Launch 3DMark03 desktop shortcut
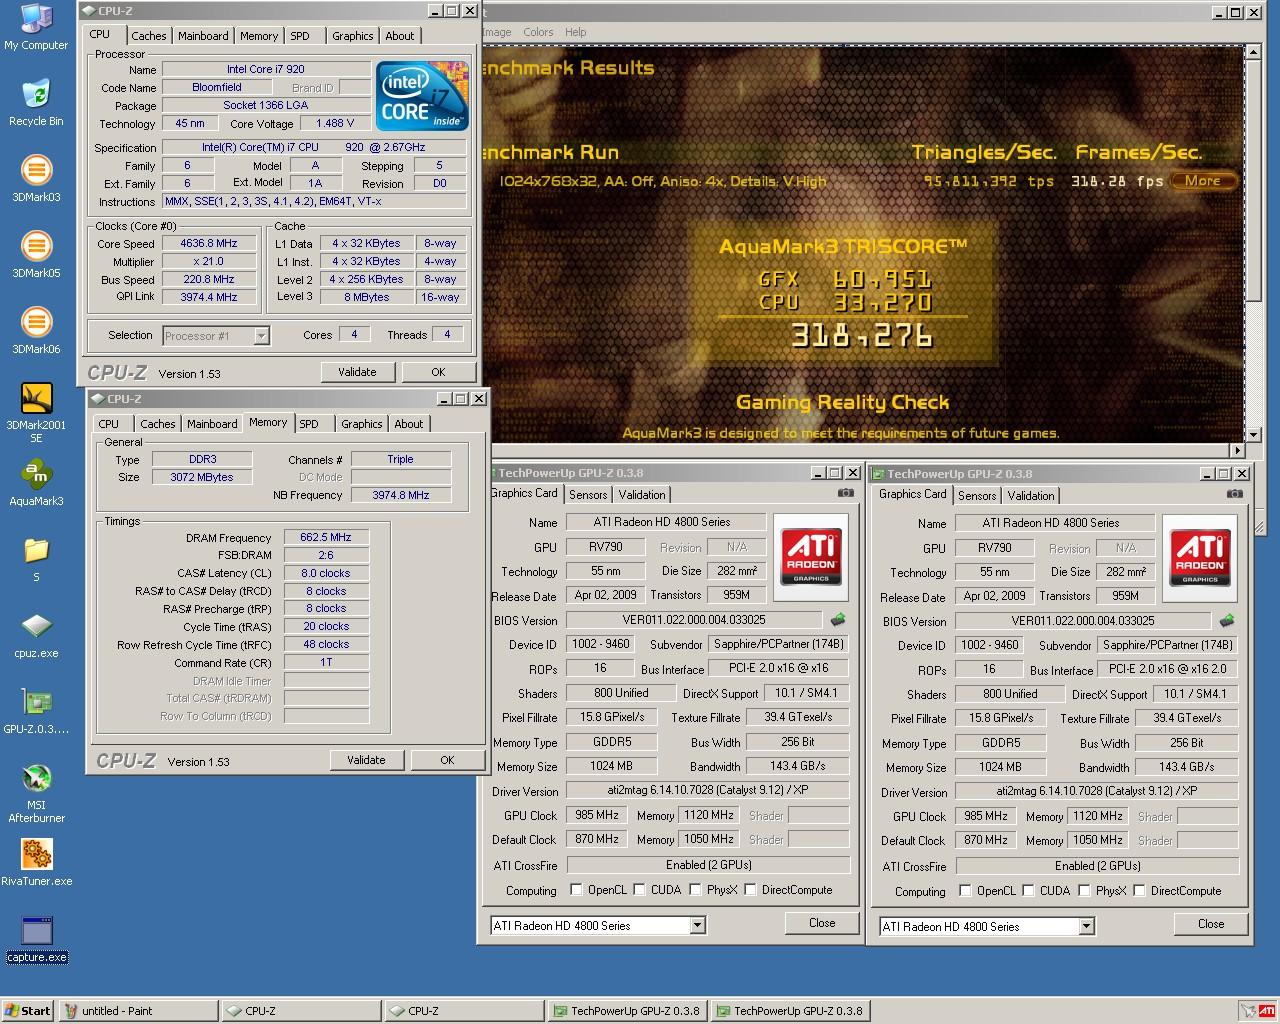This screenshot has width=1280, height=1024. (x=36, y=178)
